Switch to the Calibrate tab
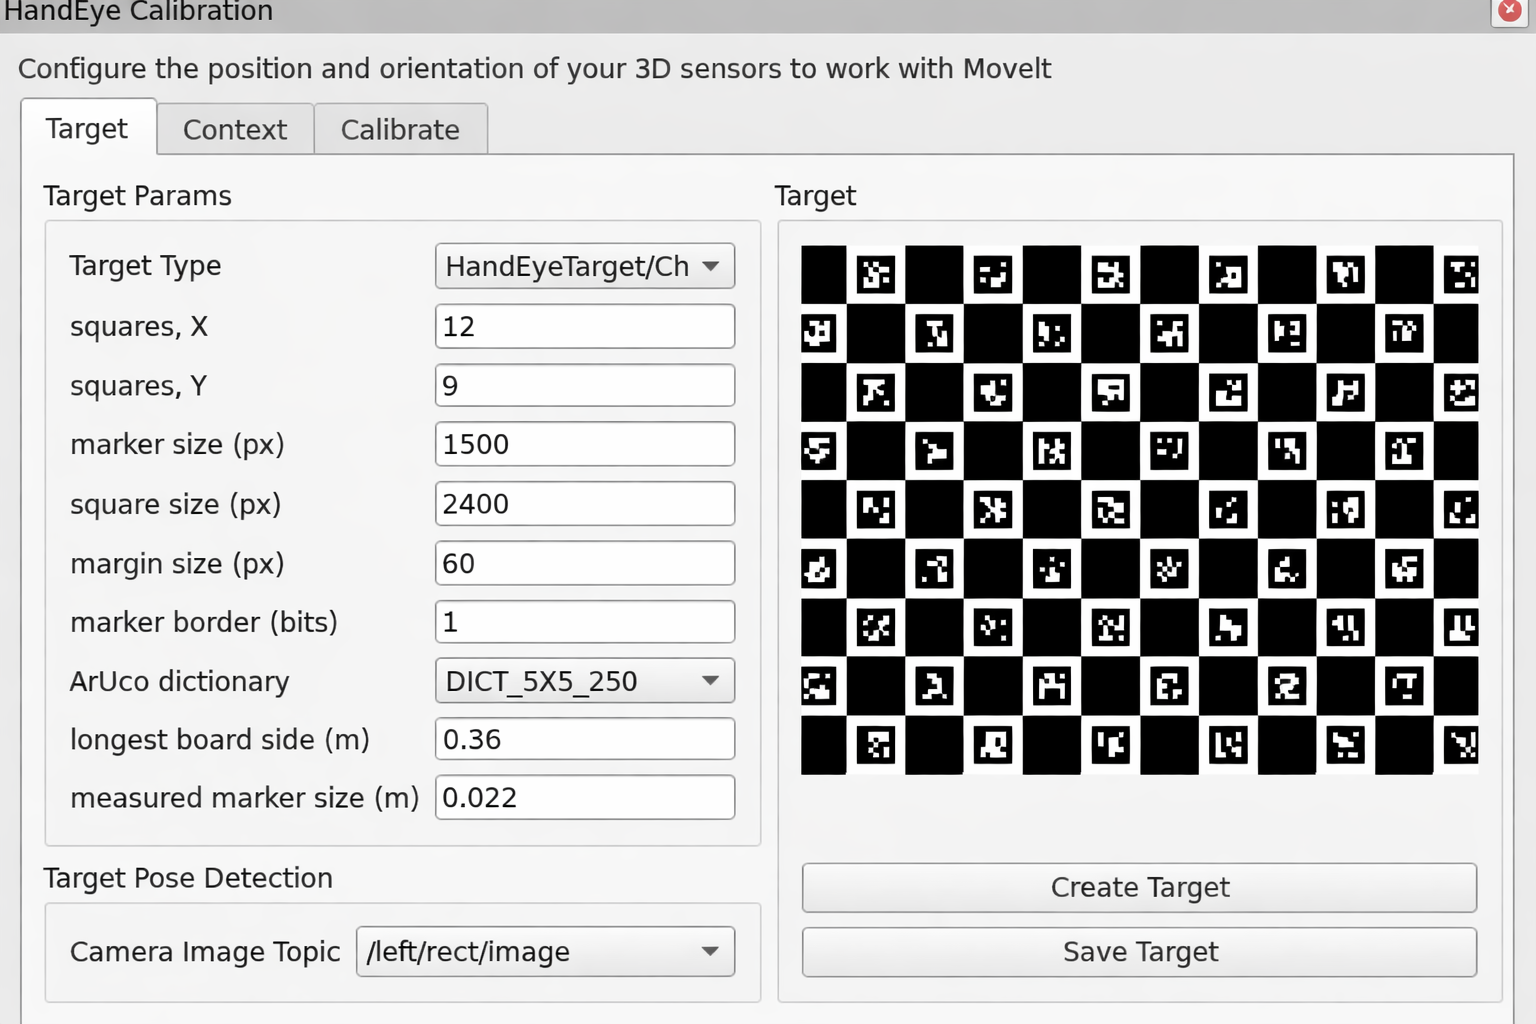 point(400,128)
